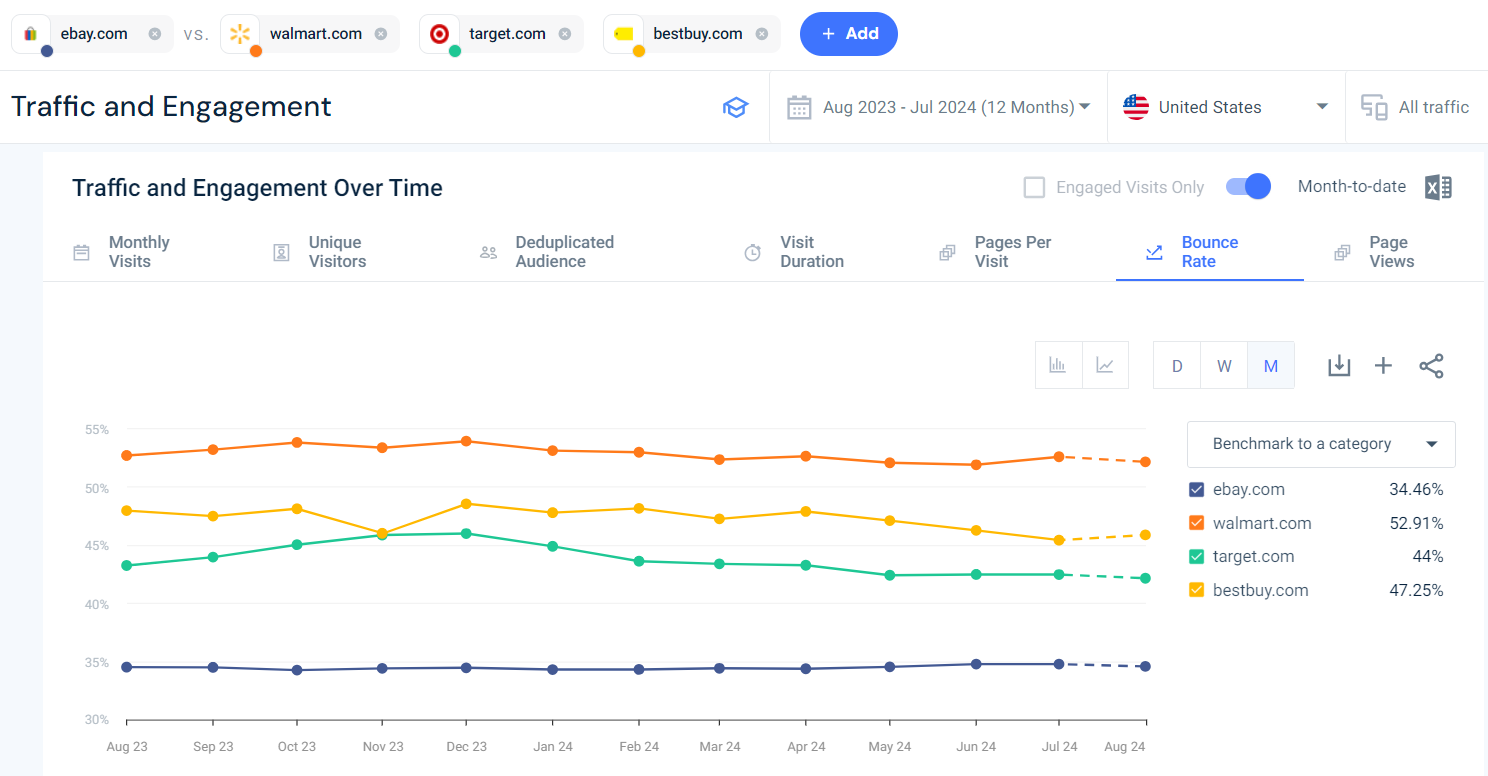Click the Page Views tab icon
This screenshot has width=1488, height=776.
point(1342,253)
